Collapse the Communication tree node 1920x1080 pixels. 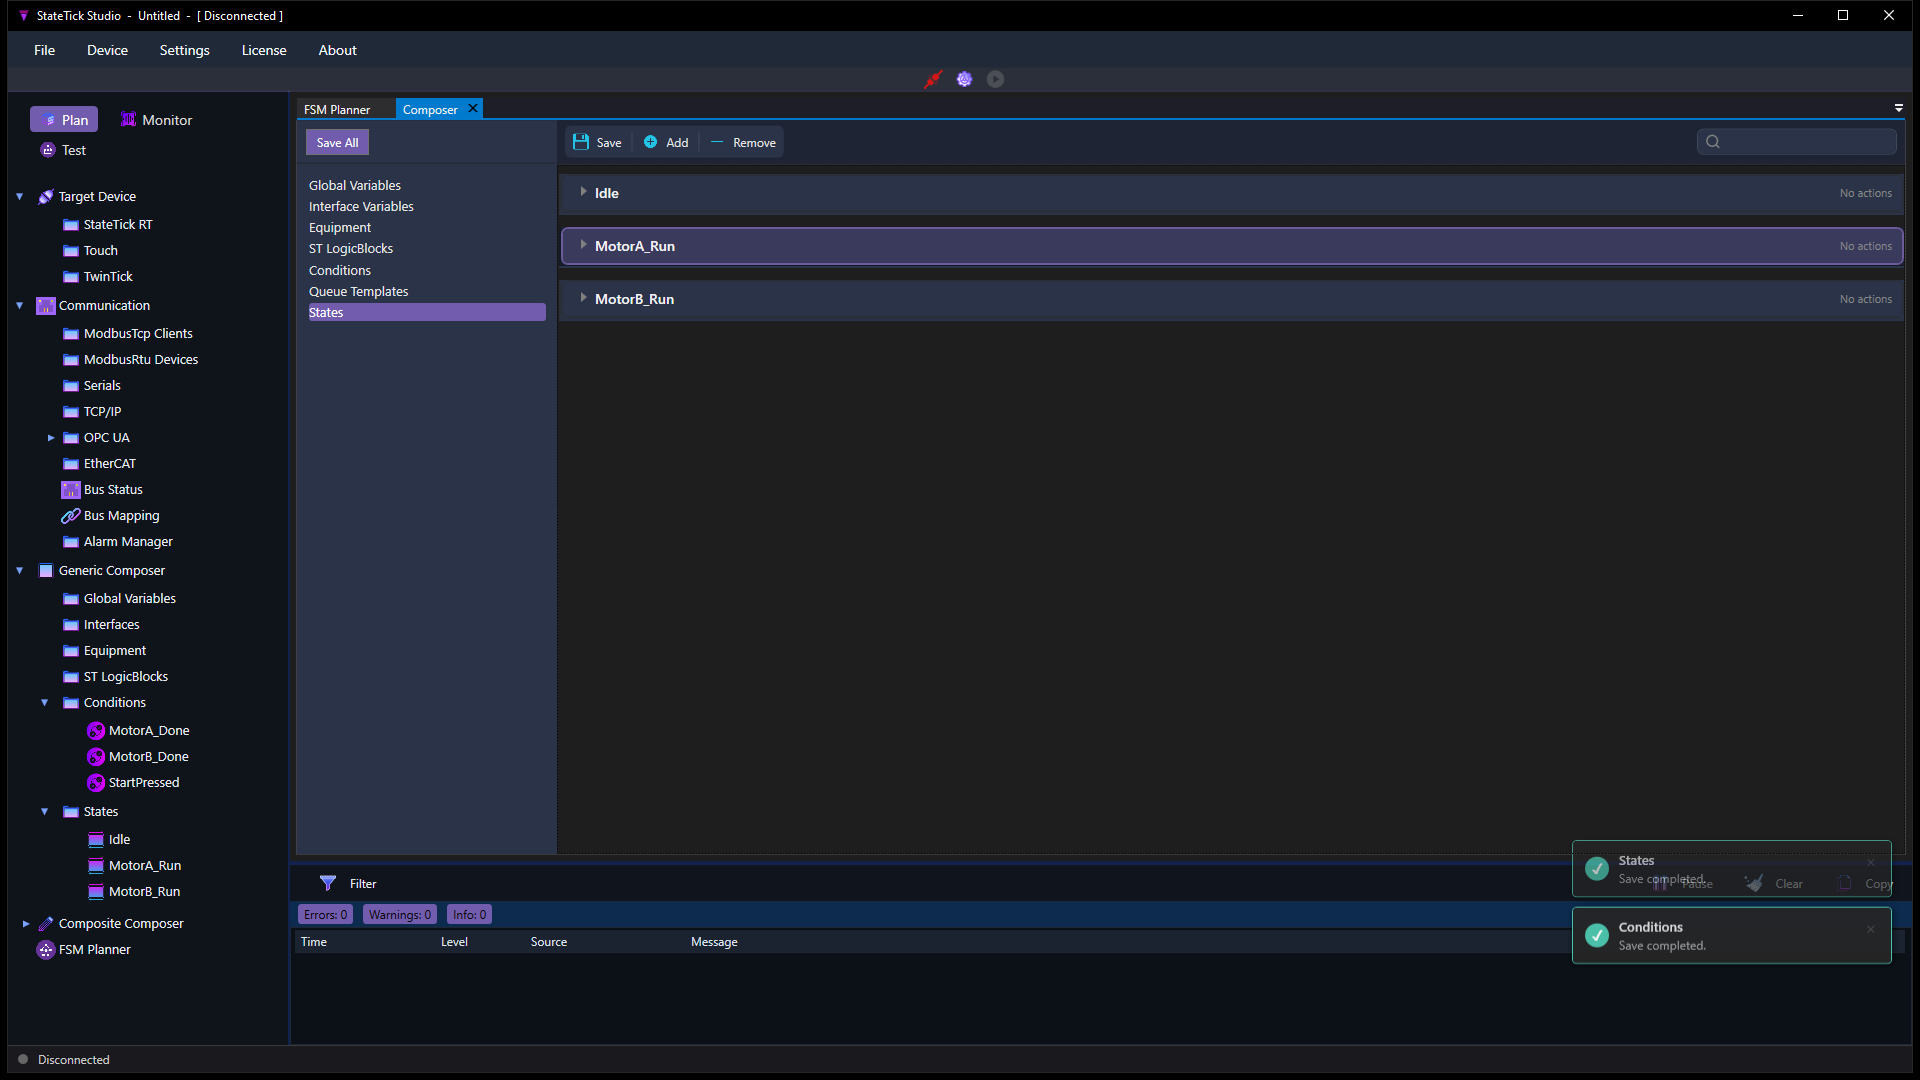(19, 306)
